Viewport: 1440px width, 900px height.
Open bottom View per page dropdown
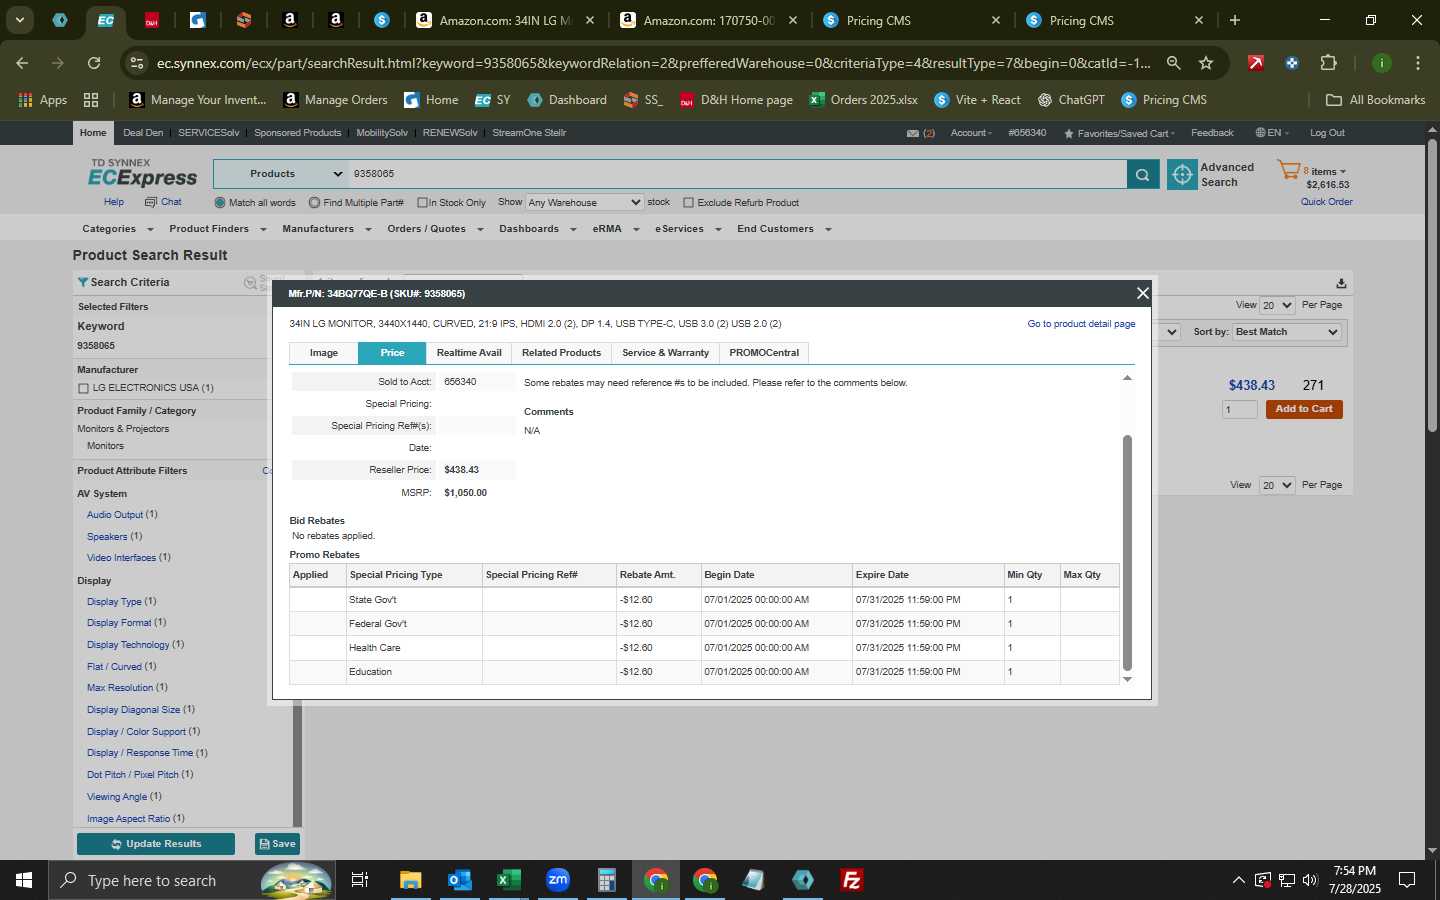click(1277, 485)
